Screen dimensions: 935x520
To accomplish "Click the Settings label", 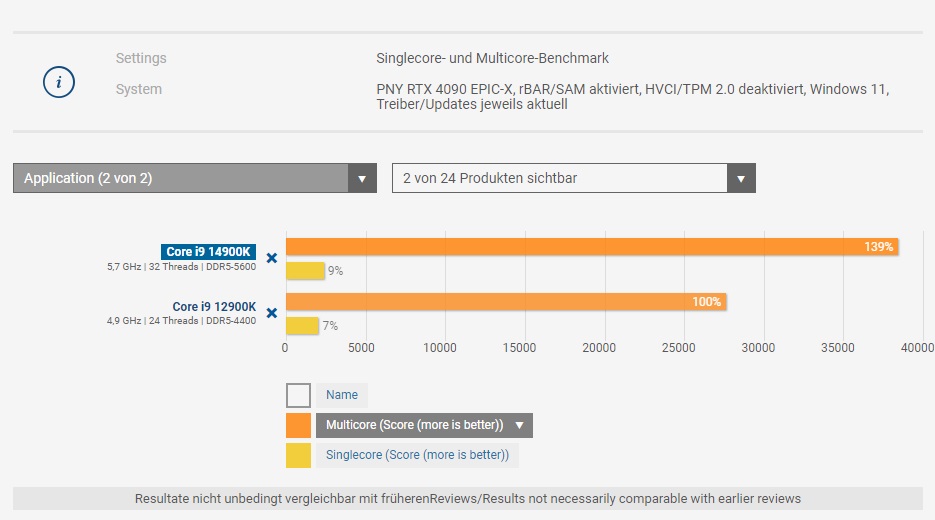I will (141, 58).
